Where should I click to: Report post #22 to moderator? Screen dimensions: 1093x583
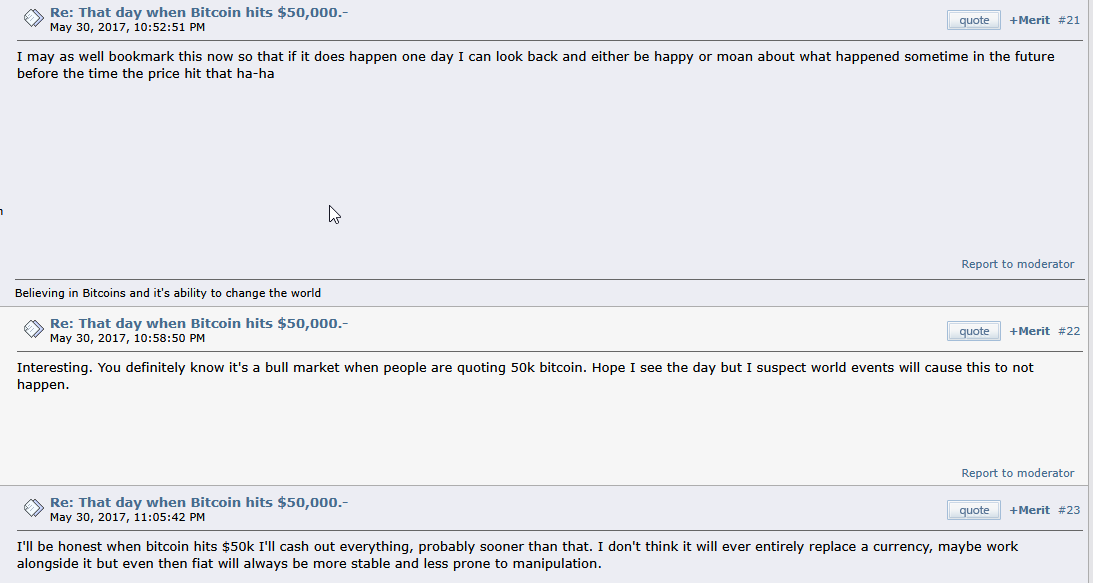click(1018, 474)
